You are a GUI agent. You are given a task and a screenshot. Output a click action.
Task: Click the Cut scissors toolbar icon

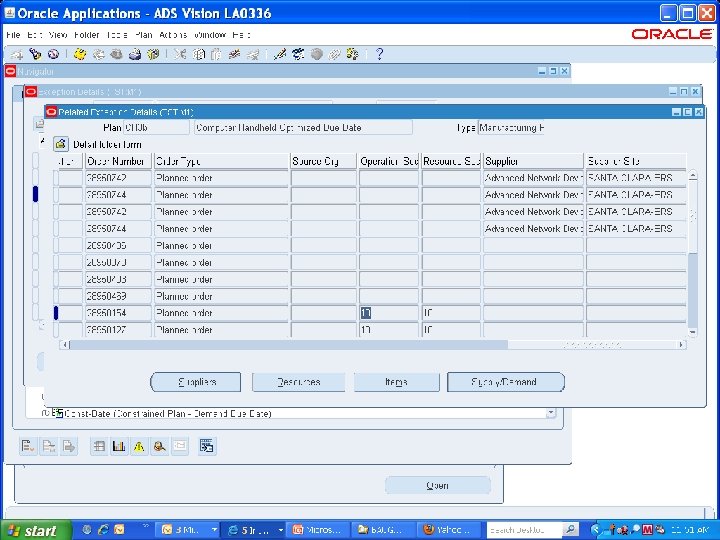(x=180, y=54)
